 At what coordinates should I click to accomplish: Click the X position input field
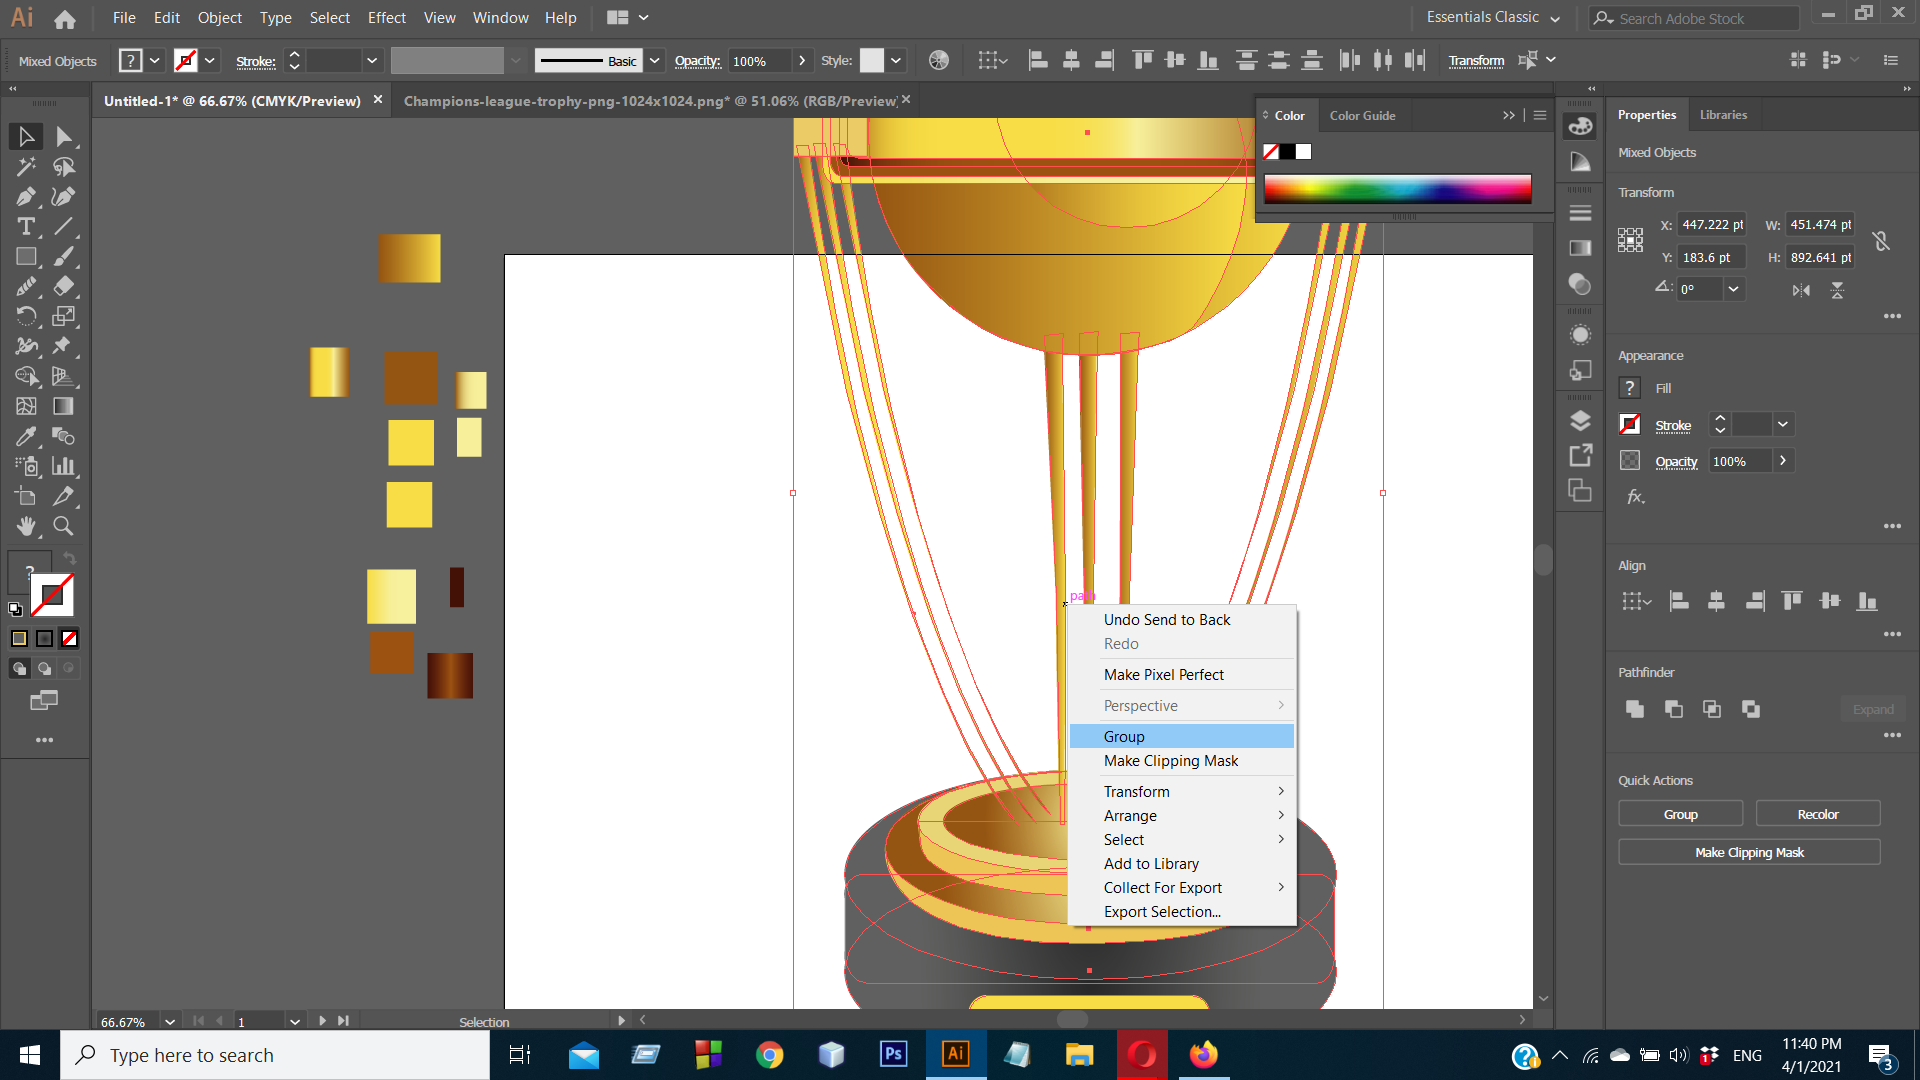click(1711, 225)
